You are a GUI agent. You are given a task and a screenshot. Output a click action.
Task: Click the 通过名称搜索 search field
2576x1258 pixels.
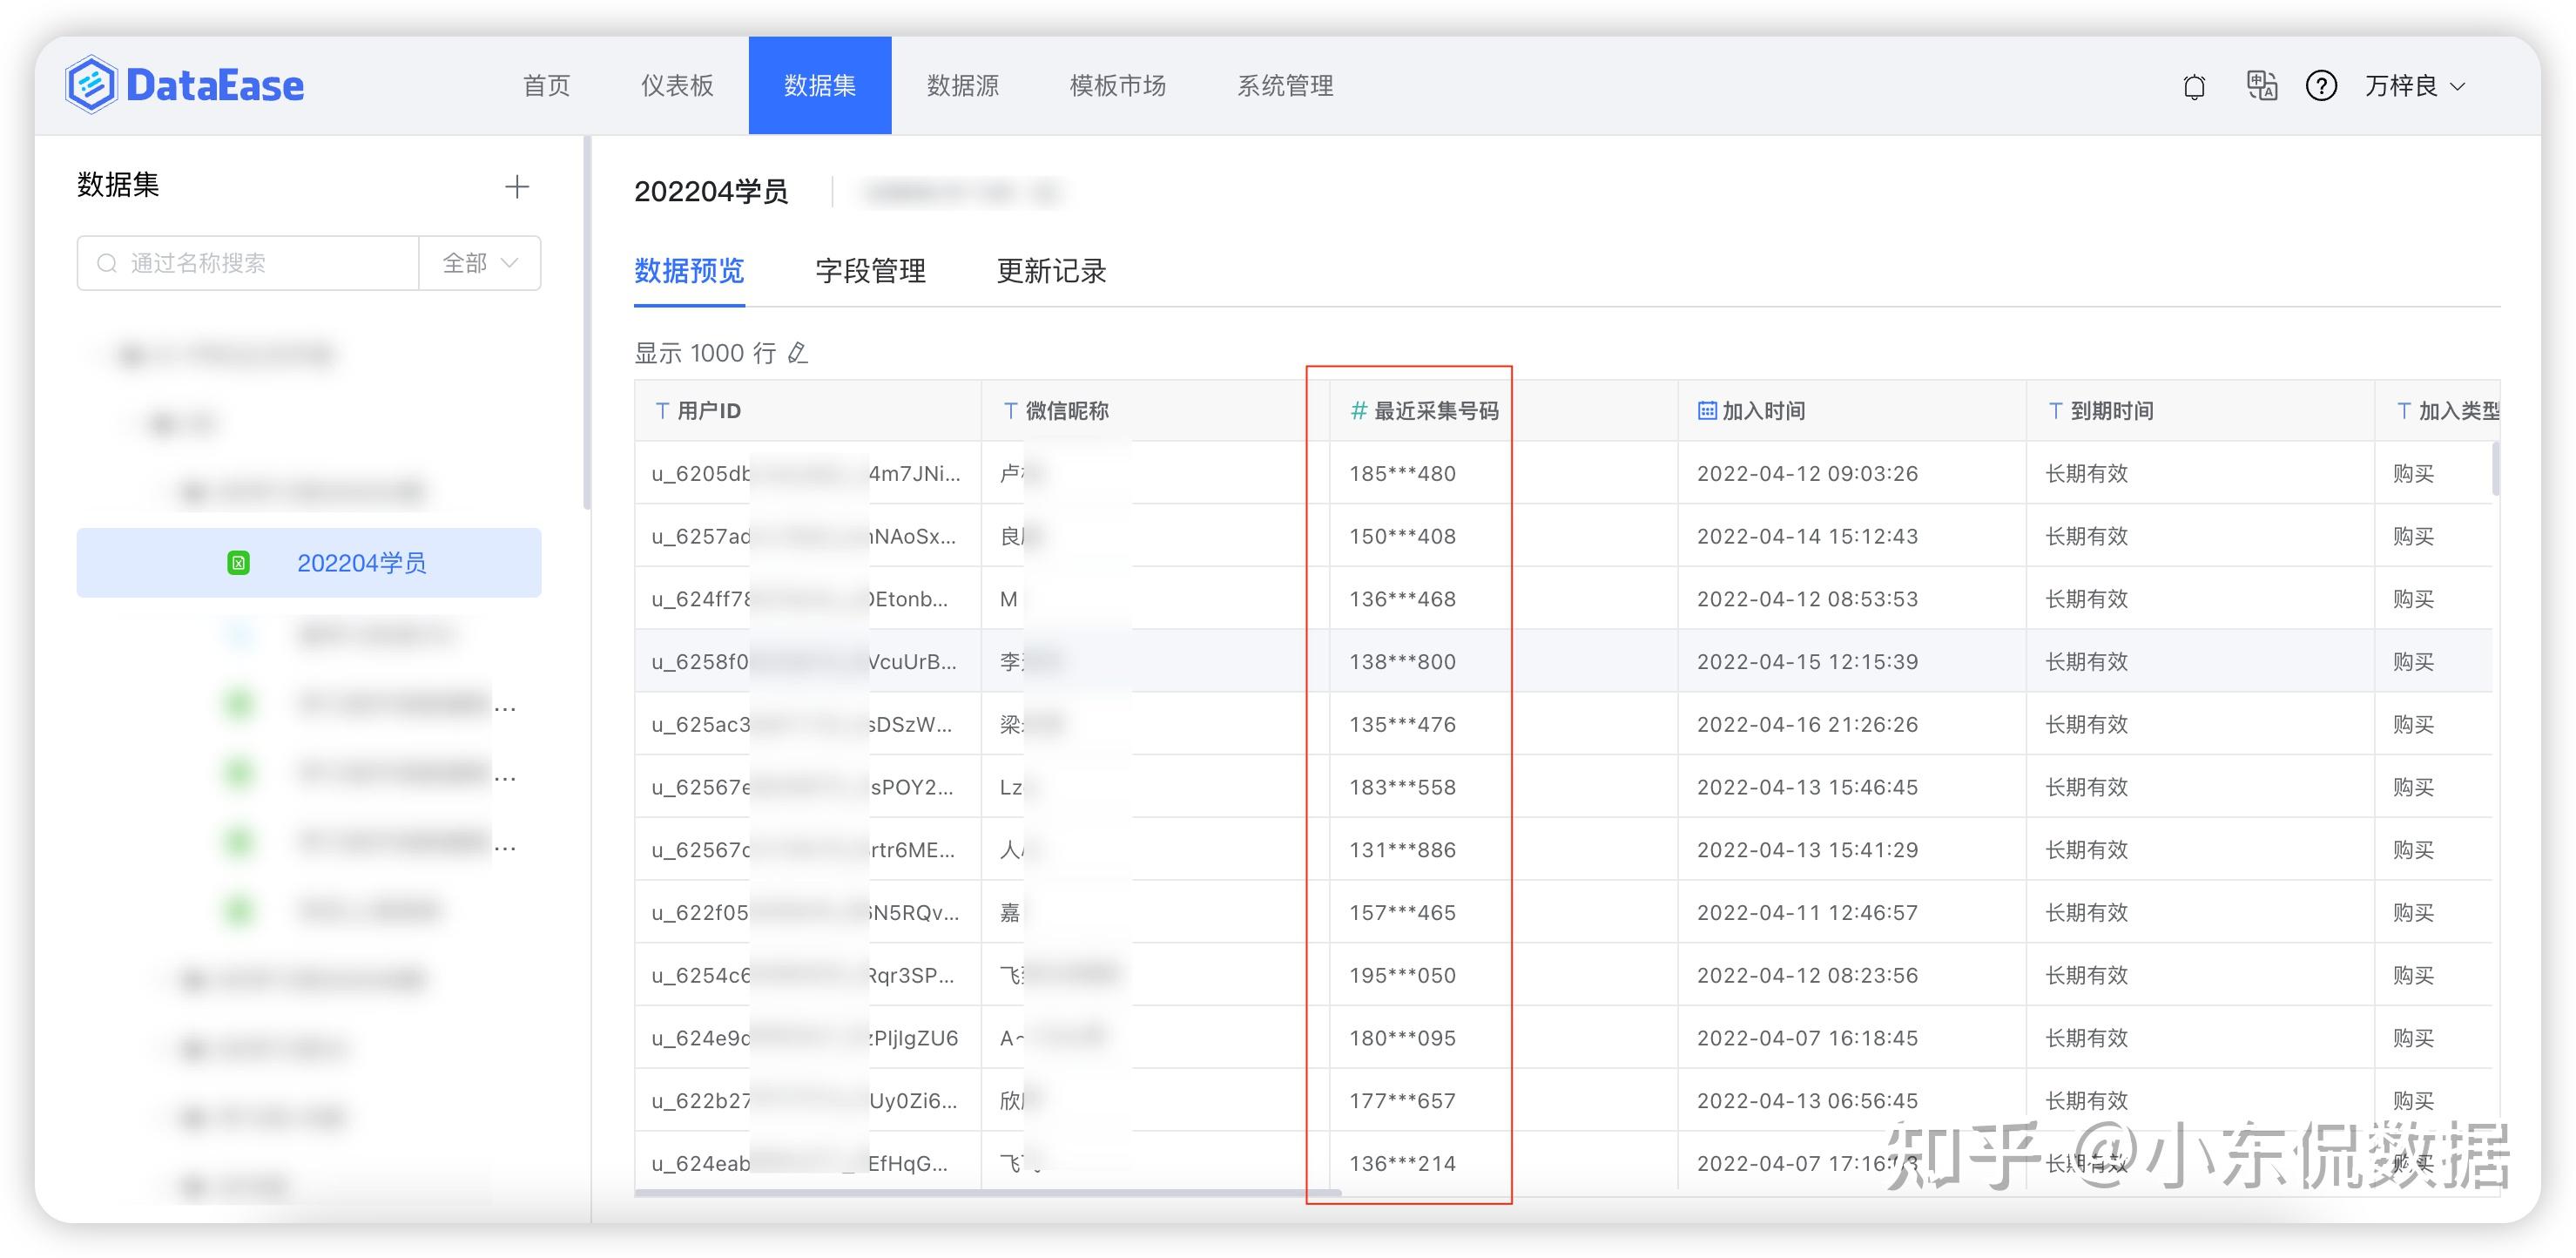[248, 263]
